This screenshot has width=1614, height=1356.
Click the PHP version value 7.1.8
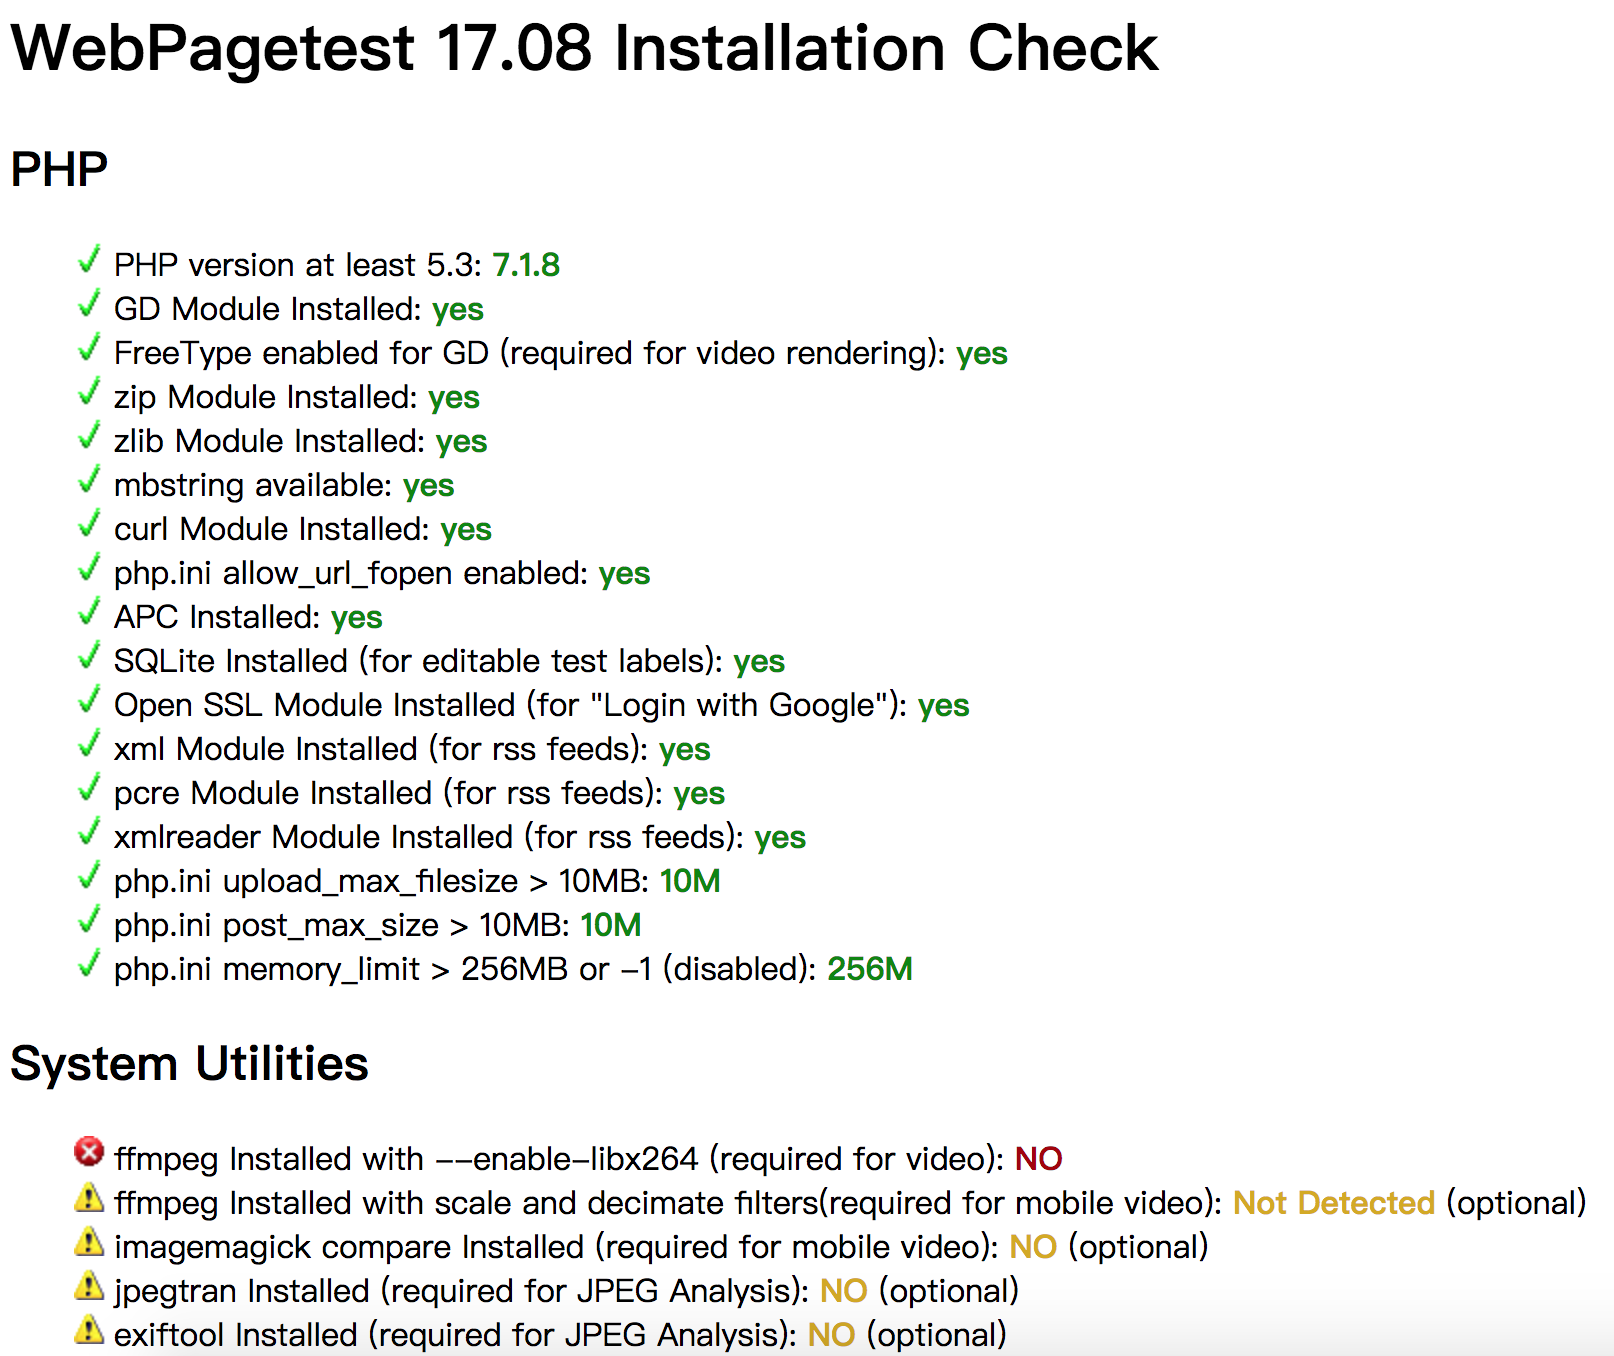(526, 265)
